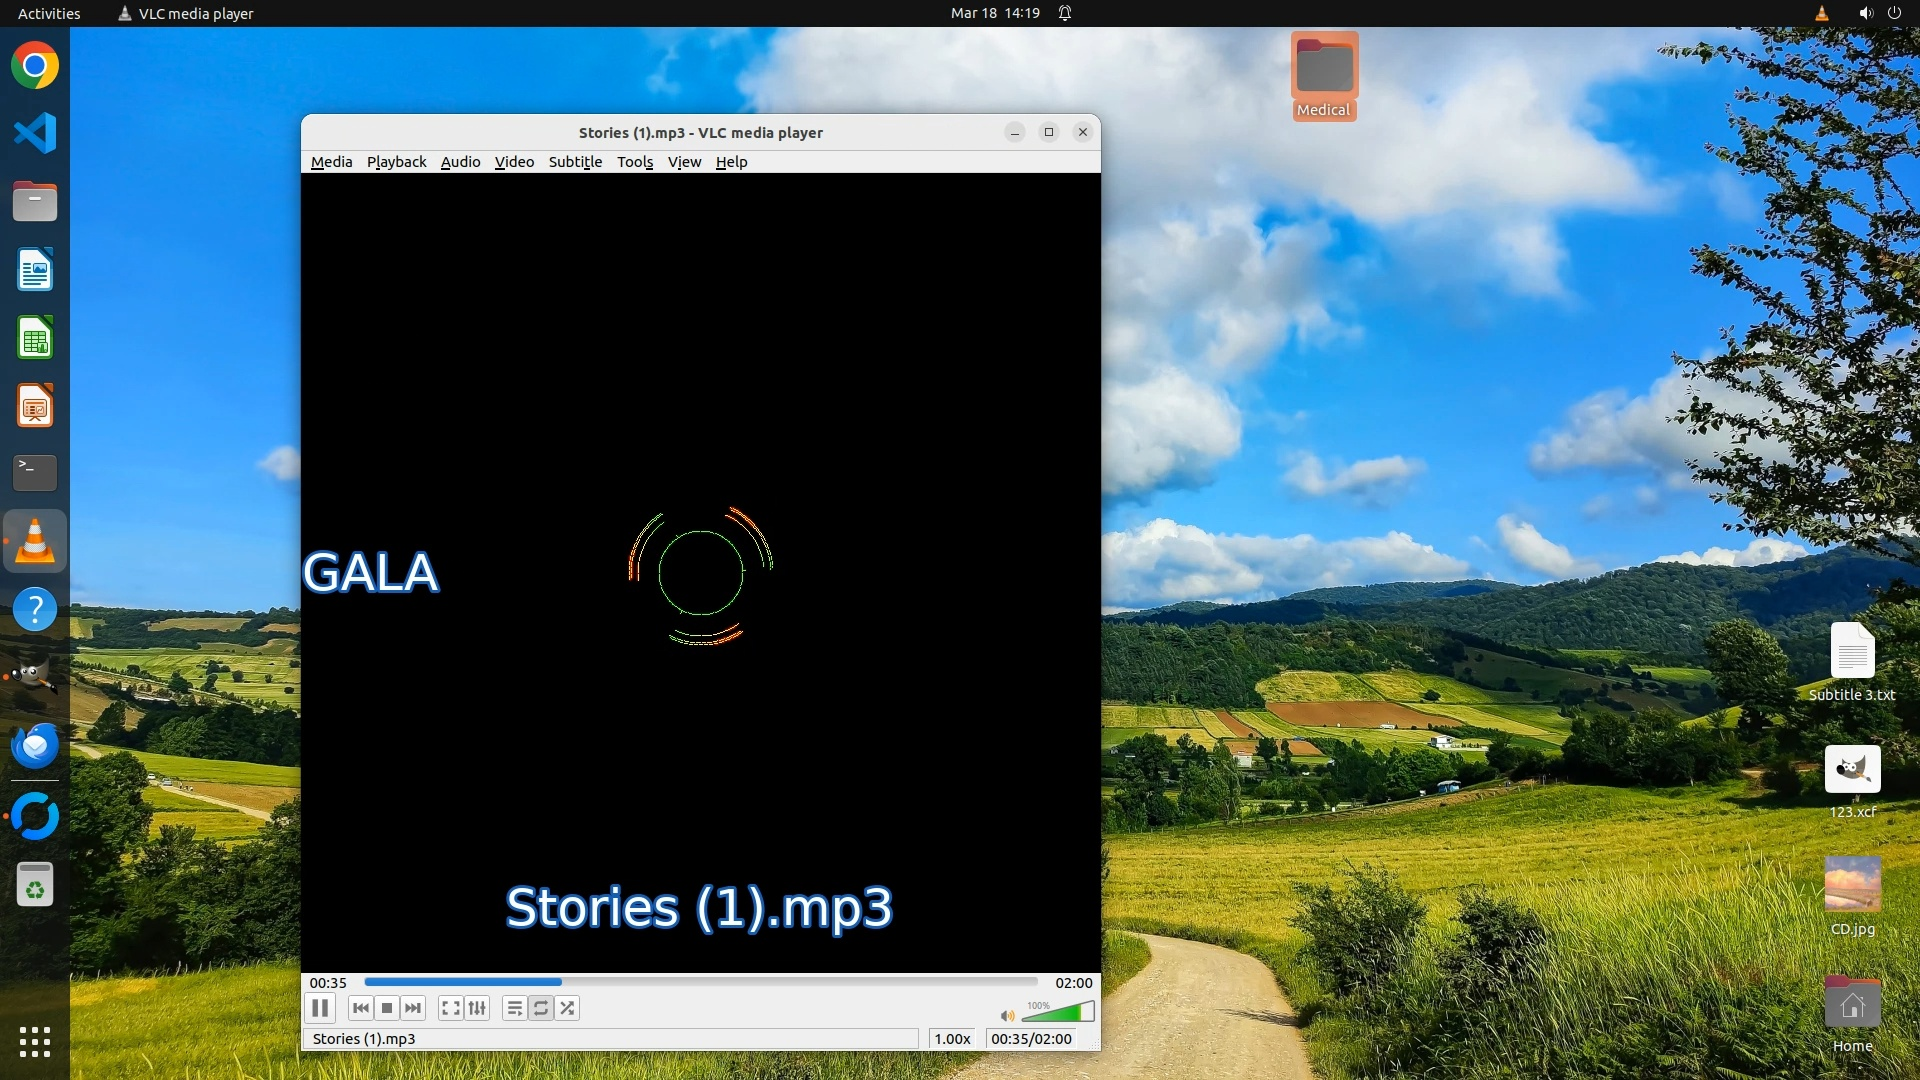Toggle the playlist view
Viewport: 1920px width, 1080px height.
point(514,1008)
